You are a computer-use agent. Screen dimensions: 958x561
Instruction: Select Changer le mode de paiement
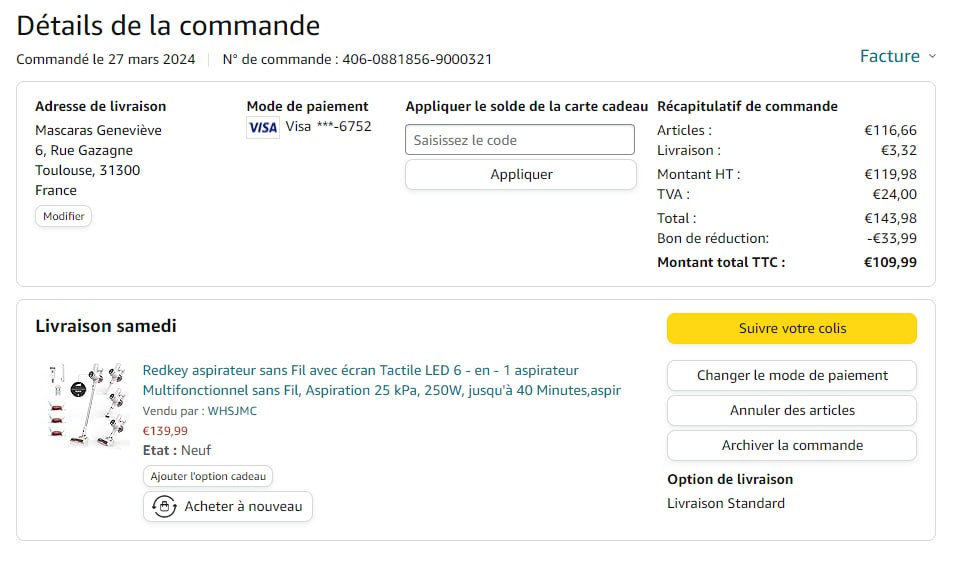tap(791, 376)
